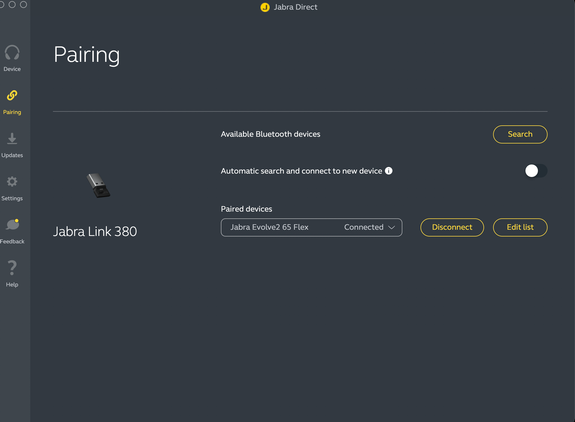Open the Feedback speech bubble icon
The height and width of the screenshot is (422, 575).
coord(12,224)
